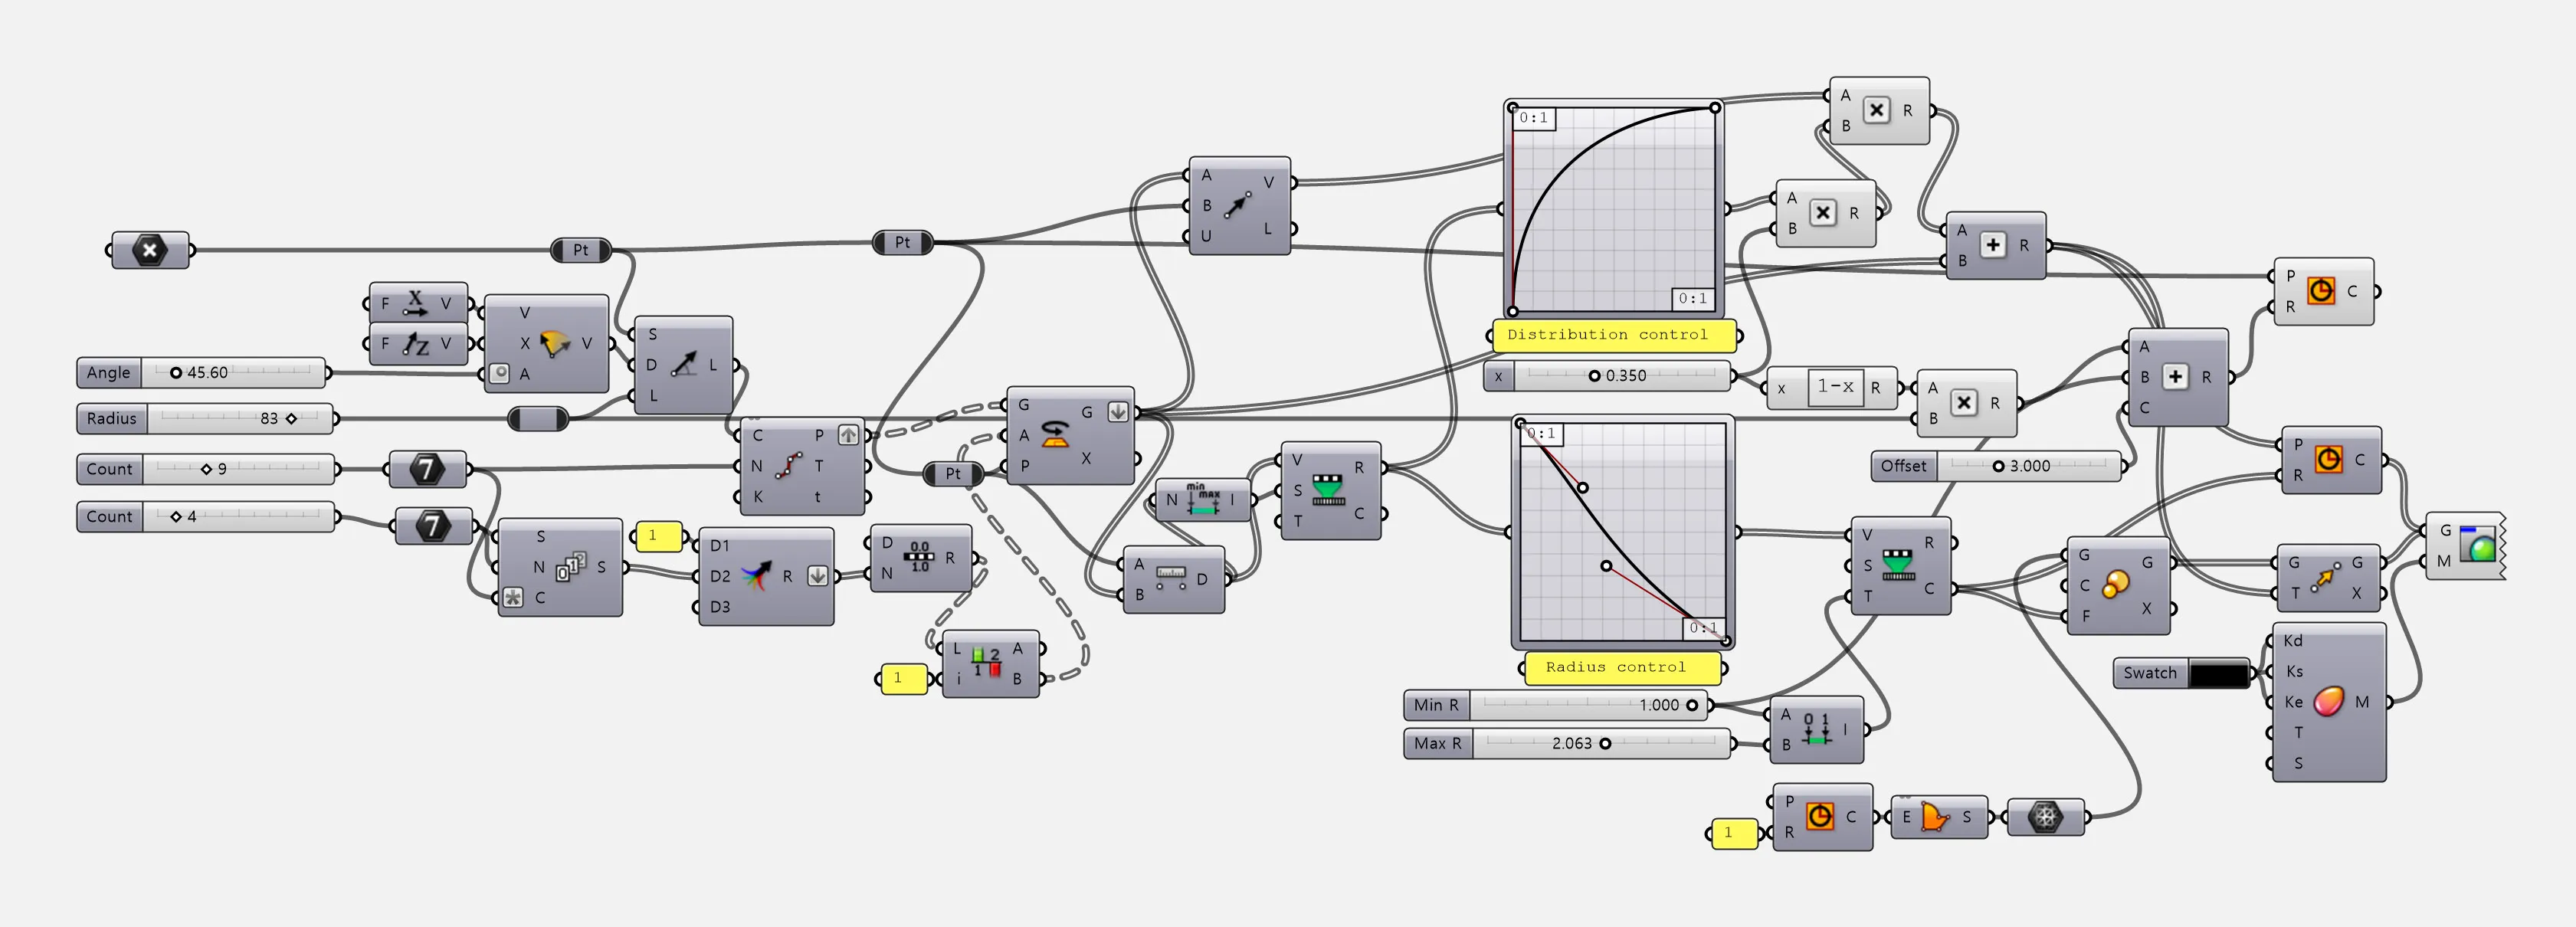
Task: Click the Offset slider knob at 3.000
Action: (1998, 466)
